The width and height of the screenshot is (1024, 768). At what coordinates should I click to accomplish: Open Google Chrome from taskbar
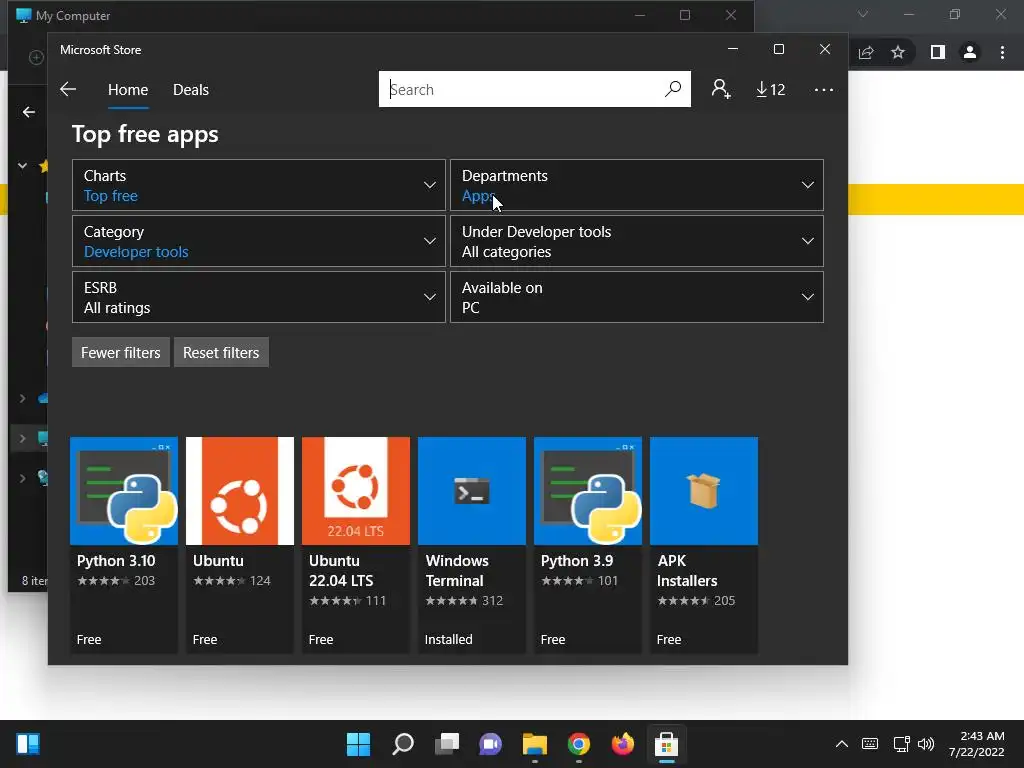tap(579, 744)
